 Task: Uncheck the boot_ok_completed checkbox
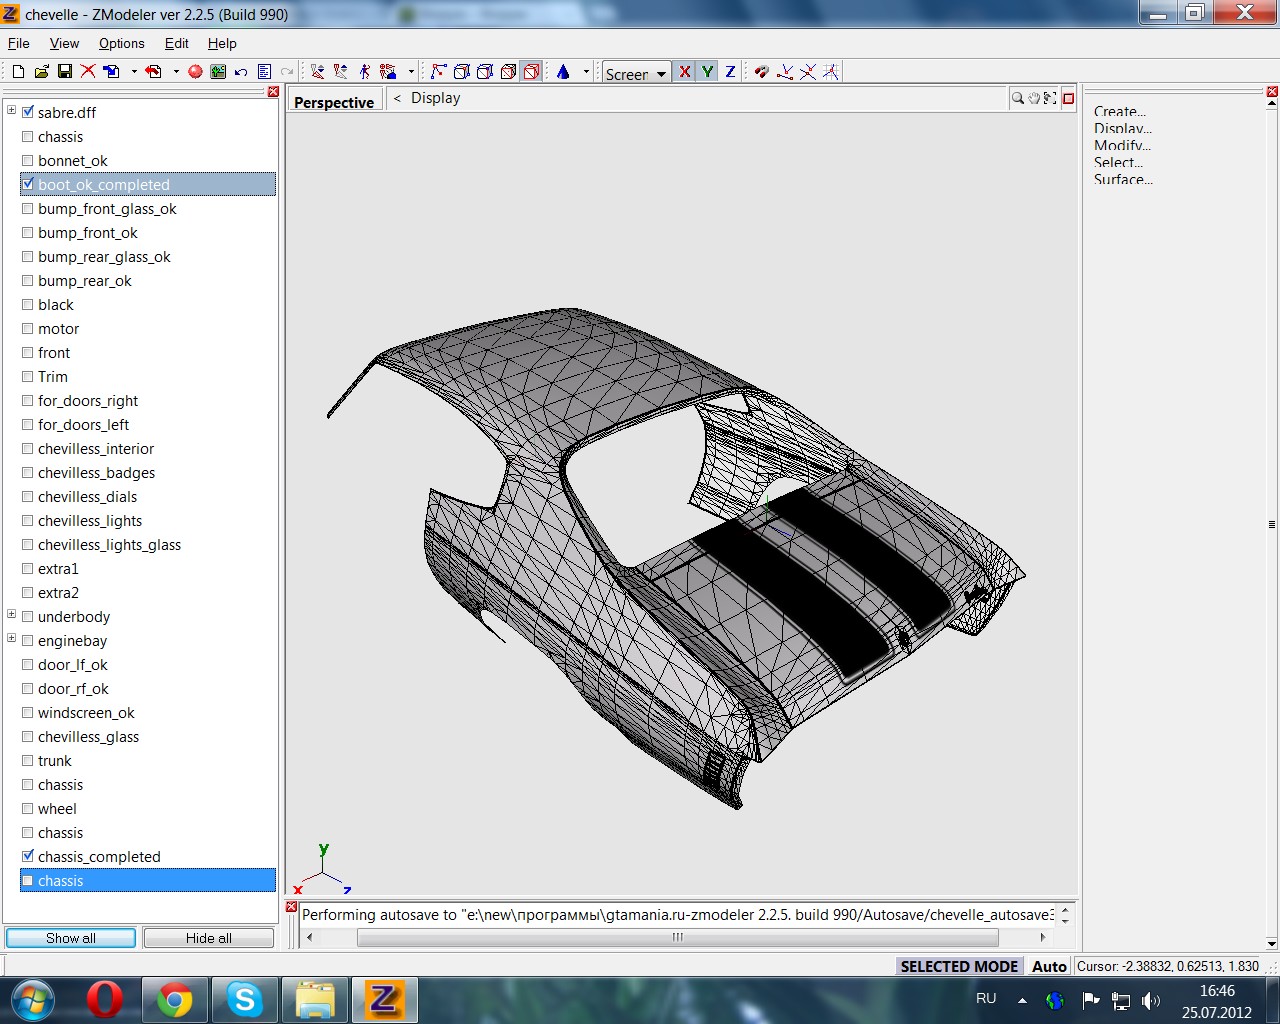[28, 184]
